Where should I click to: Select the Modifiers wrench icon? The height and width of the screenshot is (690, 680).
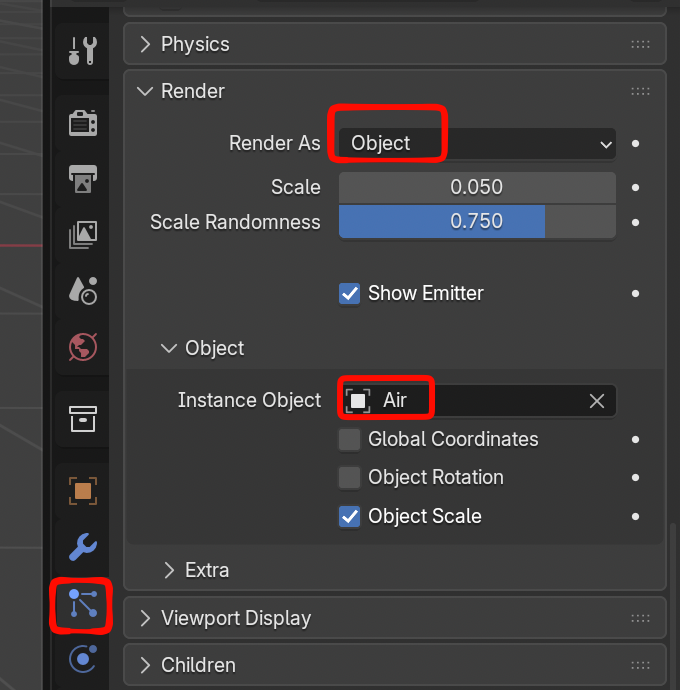coord(82,546)
